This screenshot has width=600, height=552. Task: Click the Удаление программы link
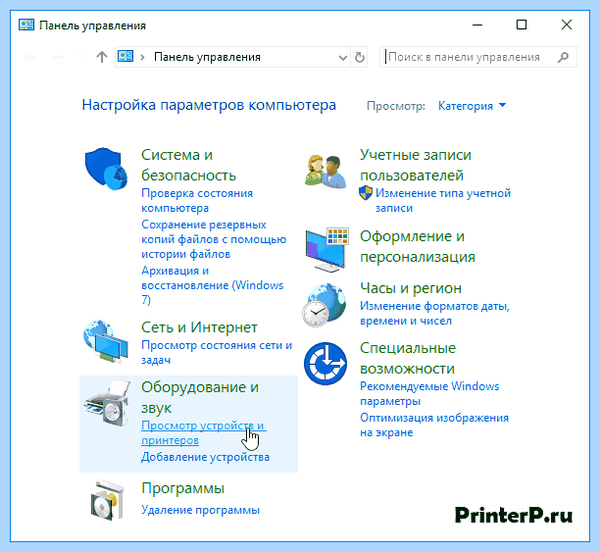[x=200, y=510]
